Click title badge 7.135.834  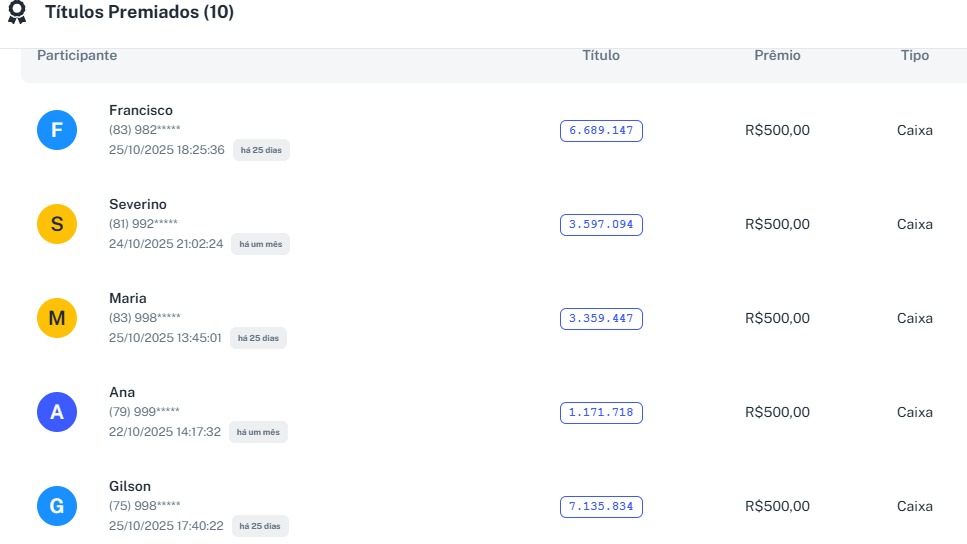[601, 506]
